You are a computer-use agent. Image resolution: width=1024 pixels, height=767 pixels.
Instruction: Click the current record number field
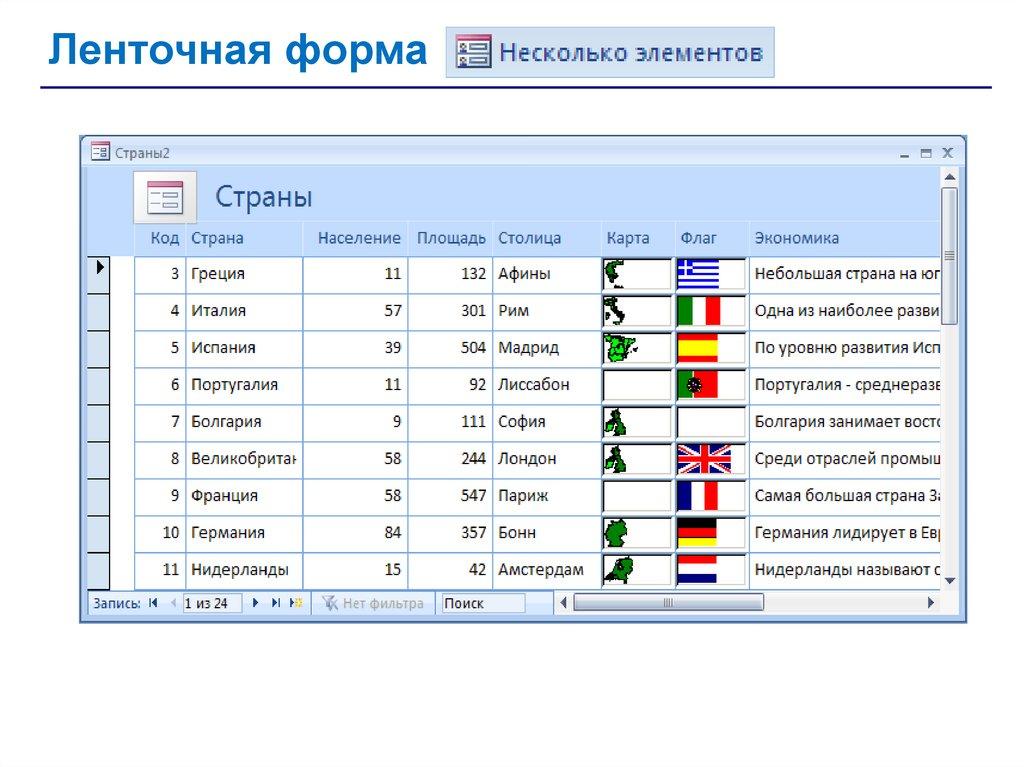(212, 603)
